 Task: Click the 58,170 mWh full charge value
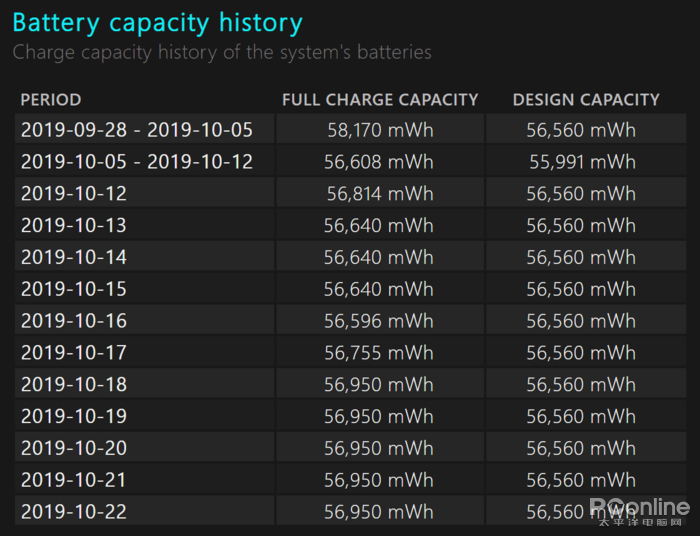pos(380,130)
